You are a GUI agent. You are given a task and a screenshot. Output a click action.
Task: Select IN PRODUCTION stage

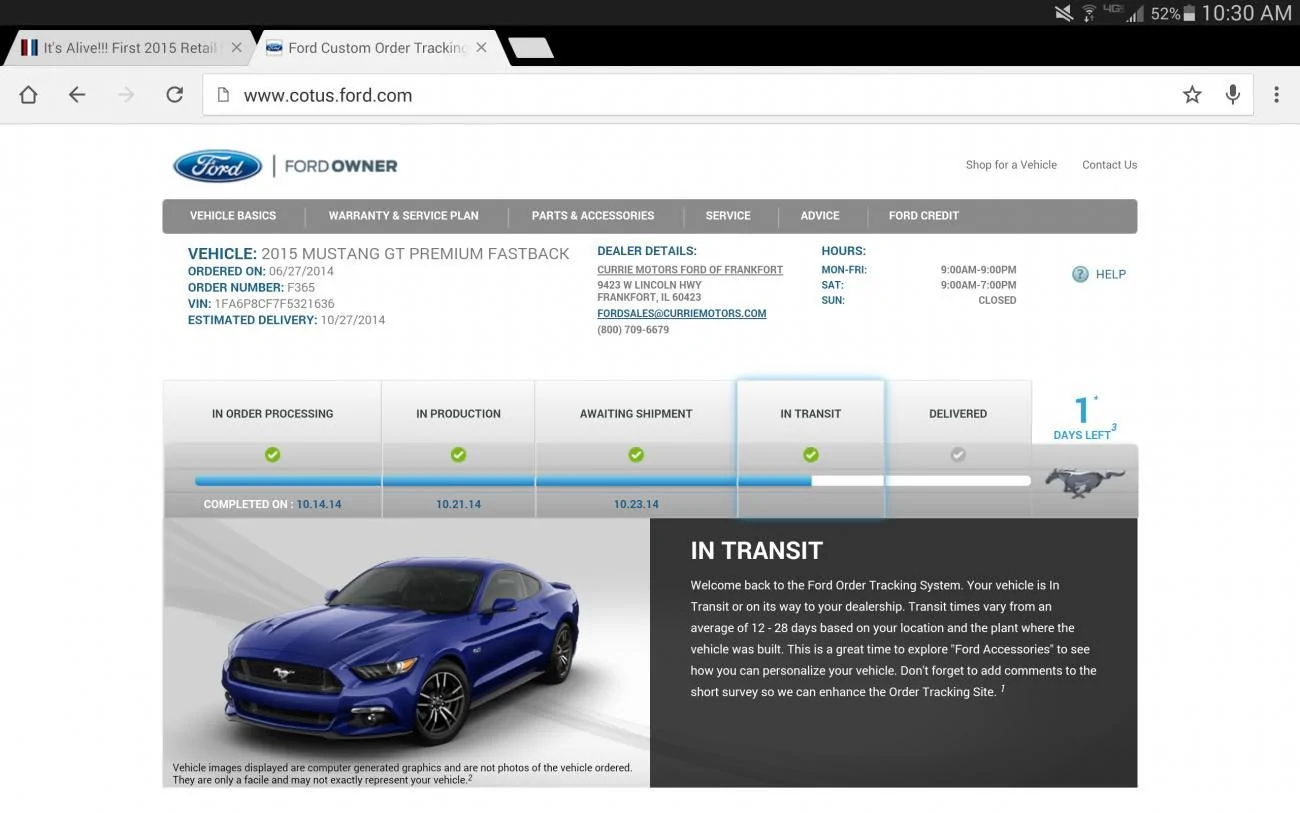tap(458, 413)
